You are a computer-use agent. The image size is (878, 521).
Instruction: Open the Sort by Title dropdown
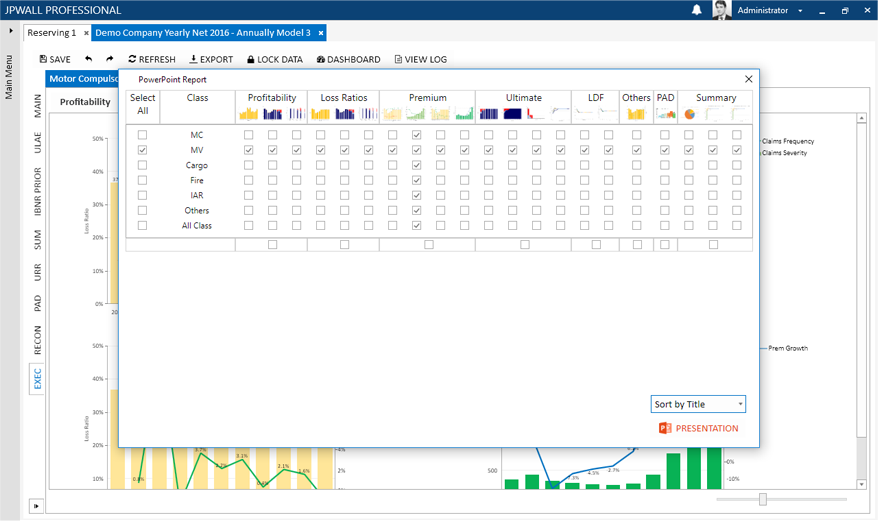pyautogui.click(x=698, y=404)
